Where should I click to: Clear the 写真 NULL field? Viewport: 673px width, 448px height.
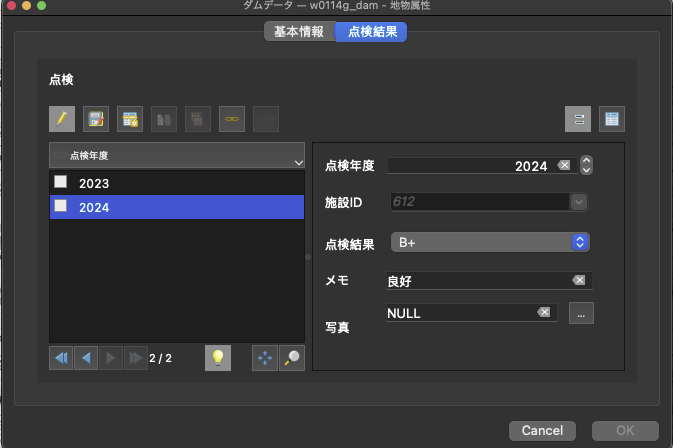544,312
